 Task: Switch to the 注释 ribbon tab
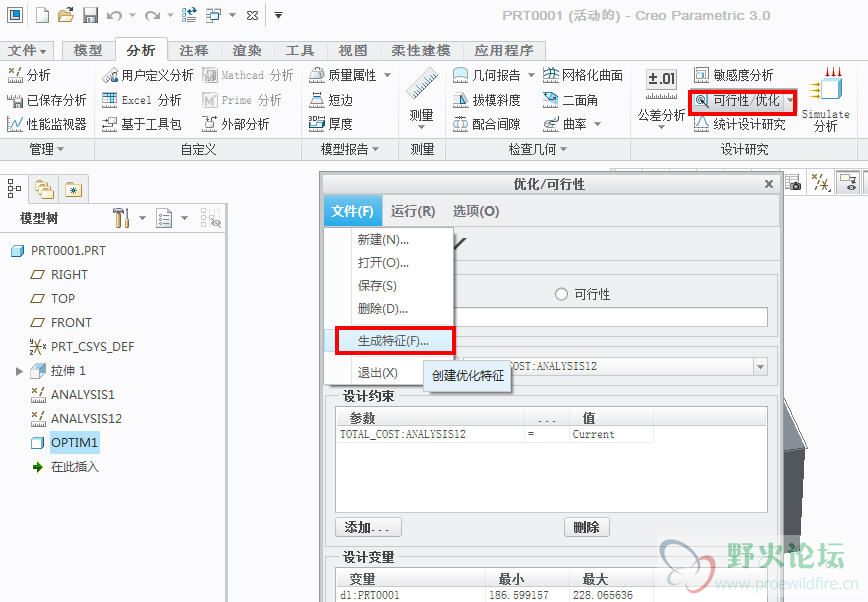point(194,50)
